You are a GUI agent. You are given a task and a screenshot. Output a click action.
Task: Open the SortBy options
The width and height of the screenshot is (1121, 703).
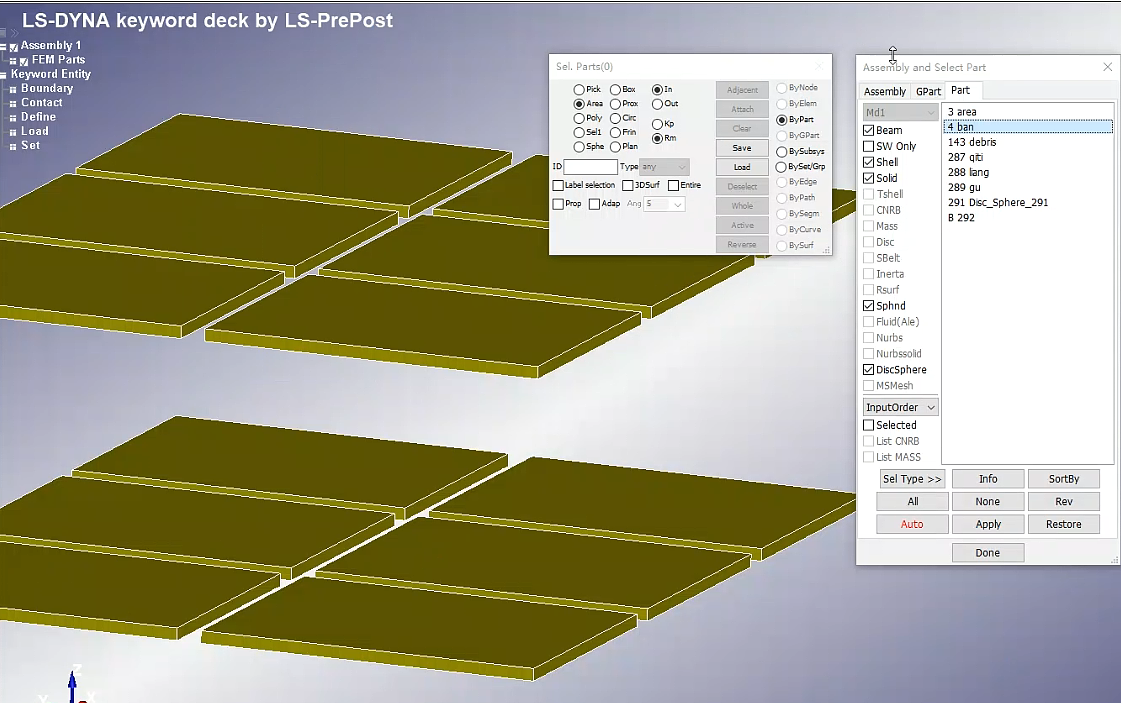[x=1064, y=479]
